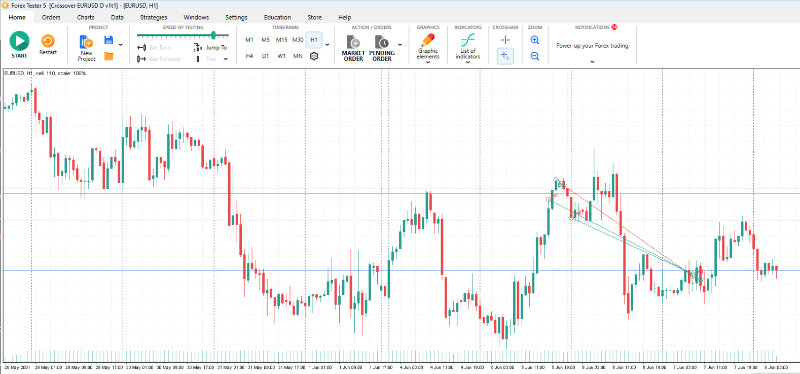Step one Bar Forward
The image size is (800, 374).
click(x=159, y=59)
